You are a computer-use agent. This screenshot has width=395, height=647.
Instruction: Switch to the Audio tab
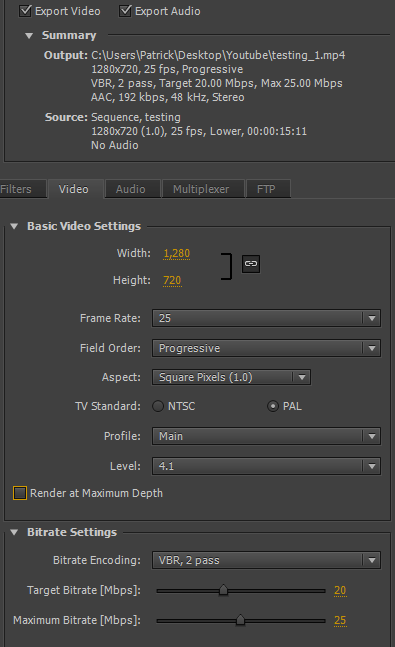tap(132, 189)
